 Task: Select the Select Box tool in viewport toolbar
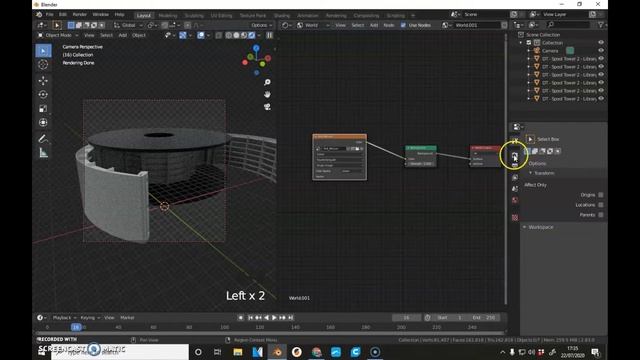point(43,51)
